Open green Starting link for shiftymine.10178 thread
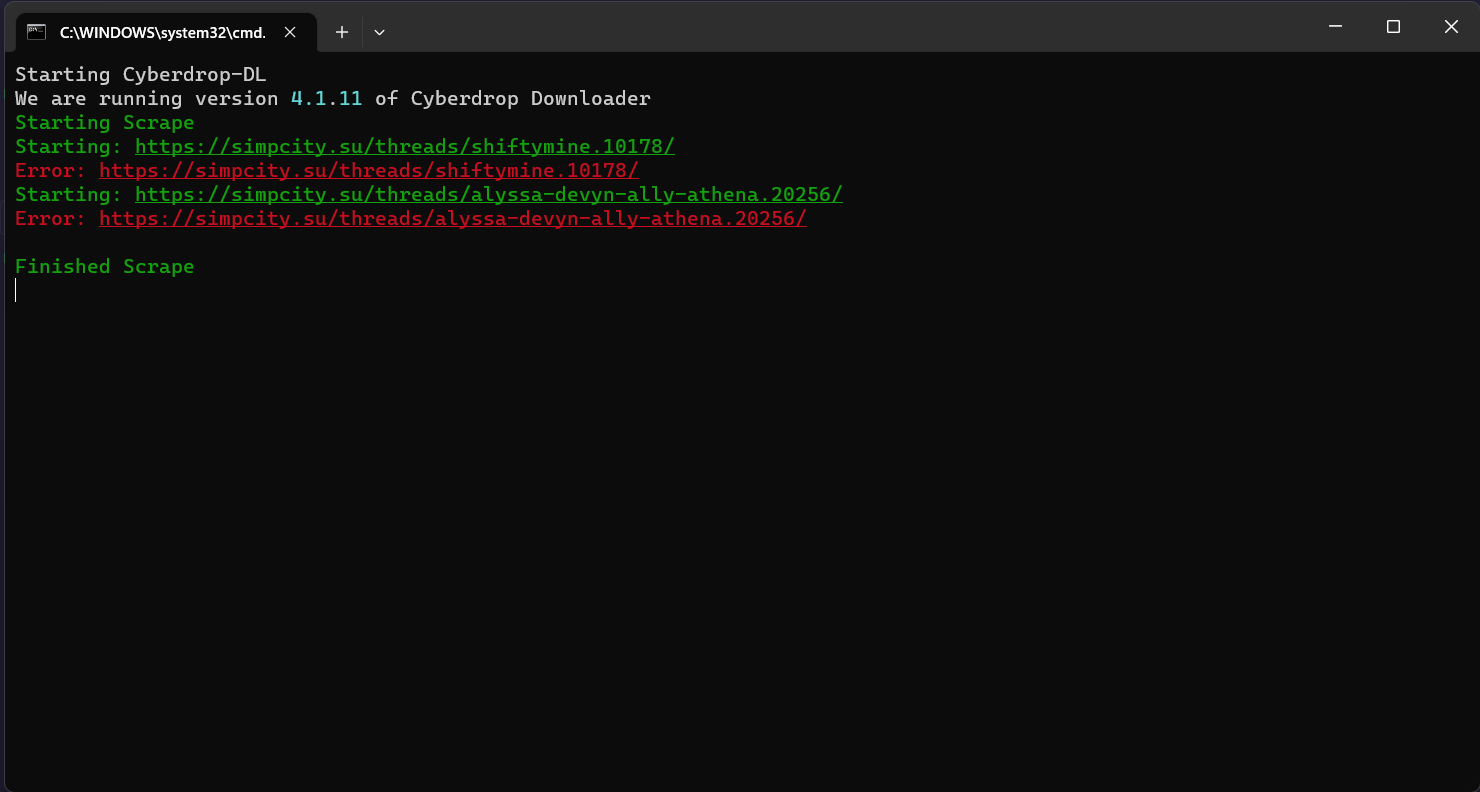This screenshot has height=792, width=1480. click(x=405, y=146)
